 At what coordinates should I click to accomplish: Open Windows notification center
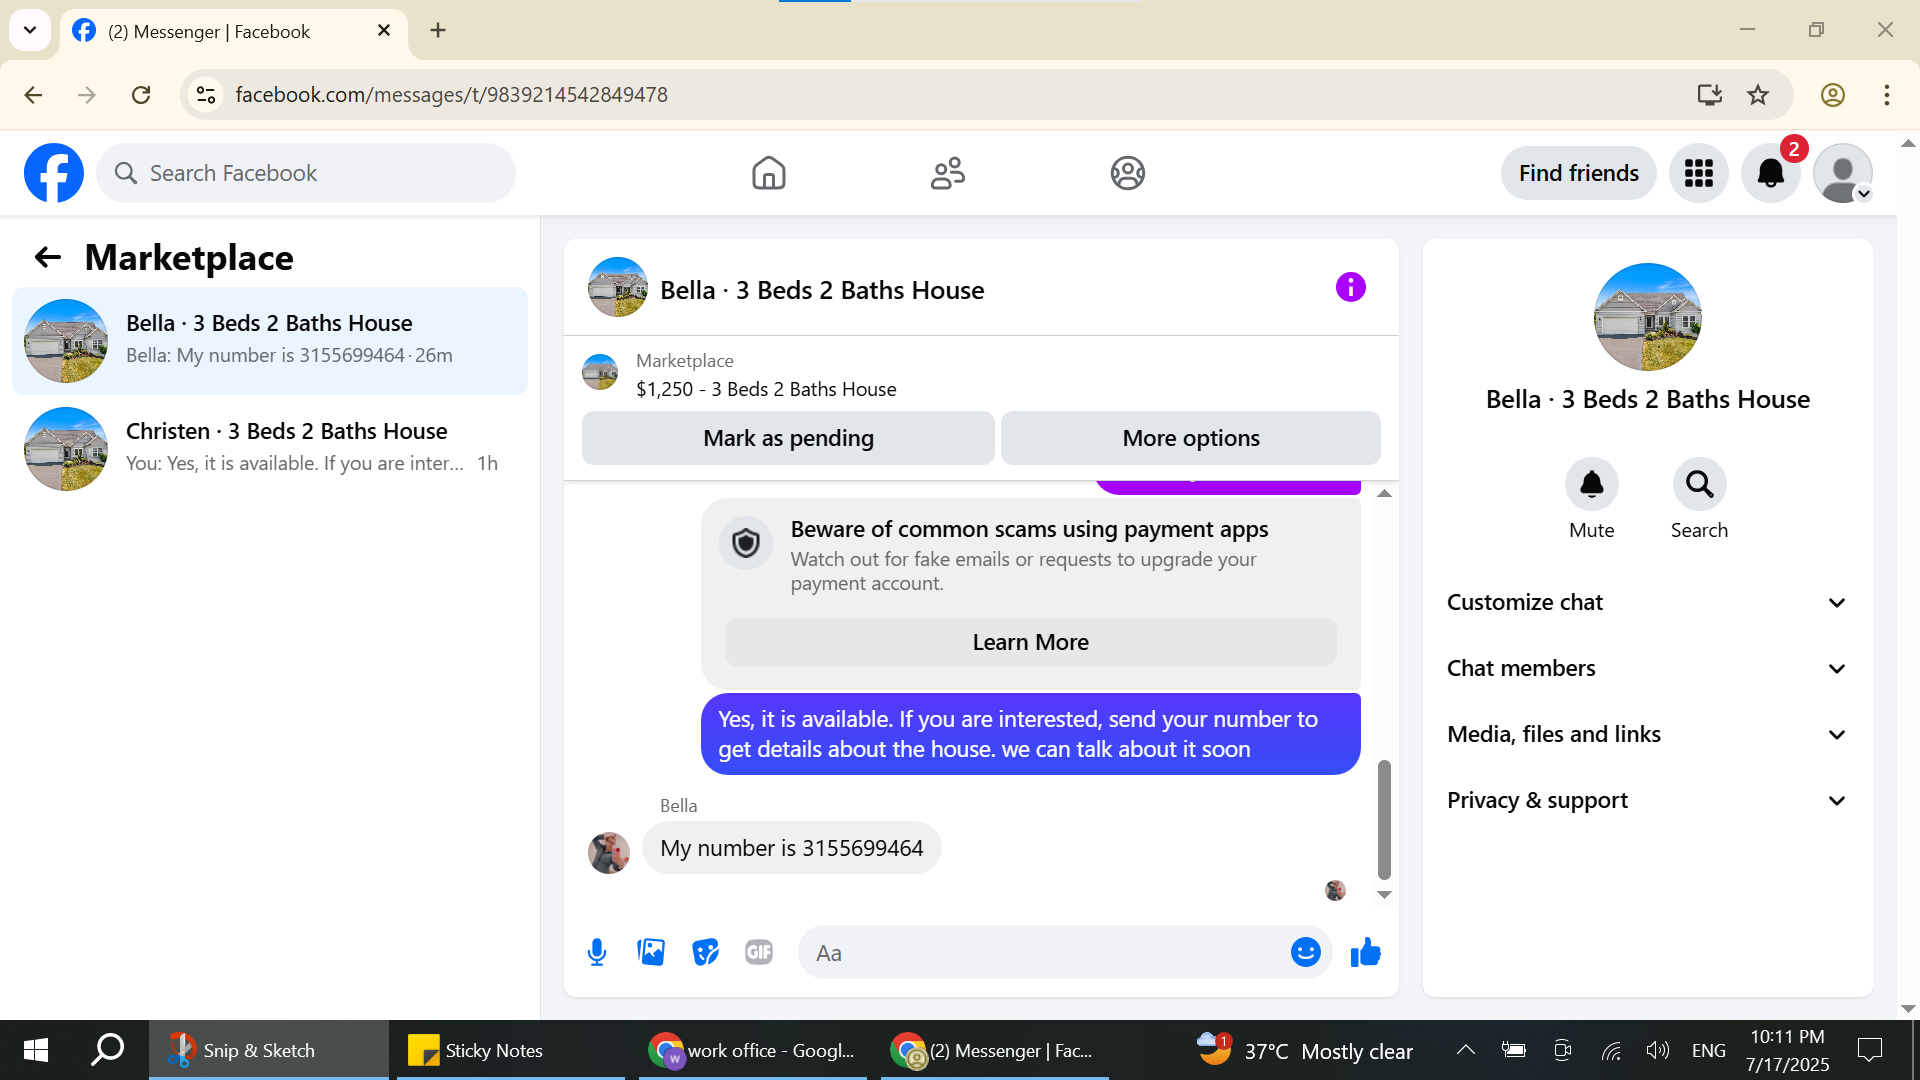[1869, 1050]
